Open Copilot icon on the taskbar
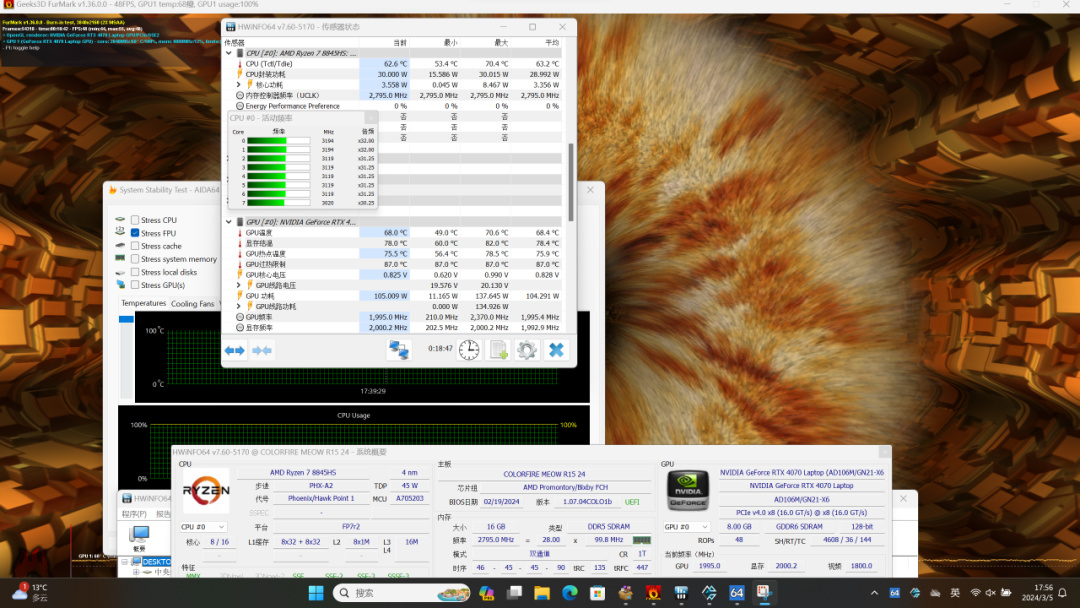This screenshot has width=1080, height=608. coord(486,593)
